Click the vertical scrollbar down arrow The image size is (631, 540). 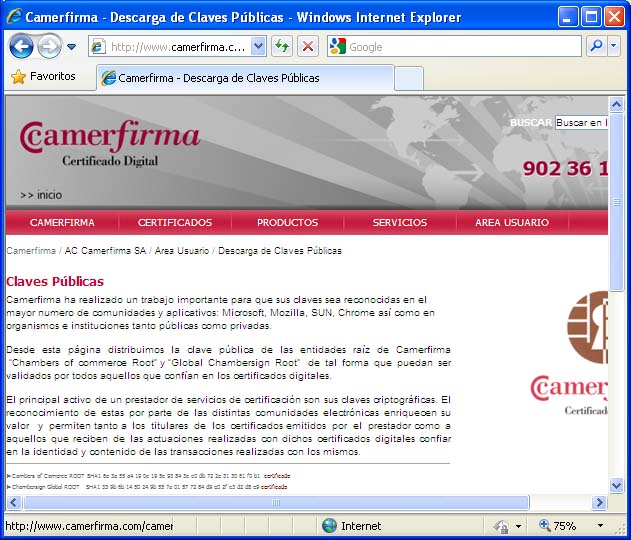[x=616, y=485]
